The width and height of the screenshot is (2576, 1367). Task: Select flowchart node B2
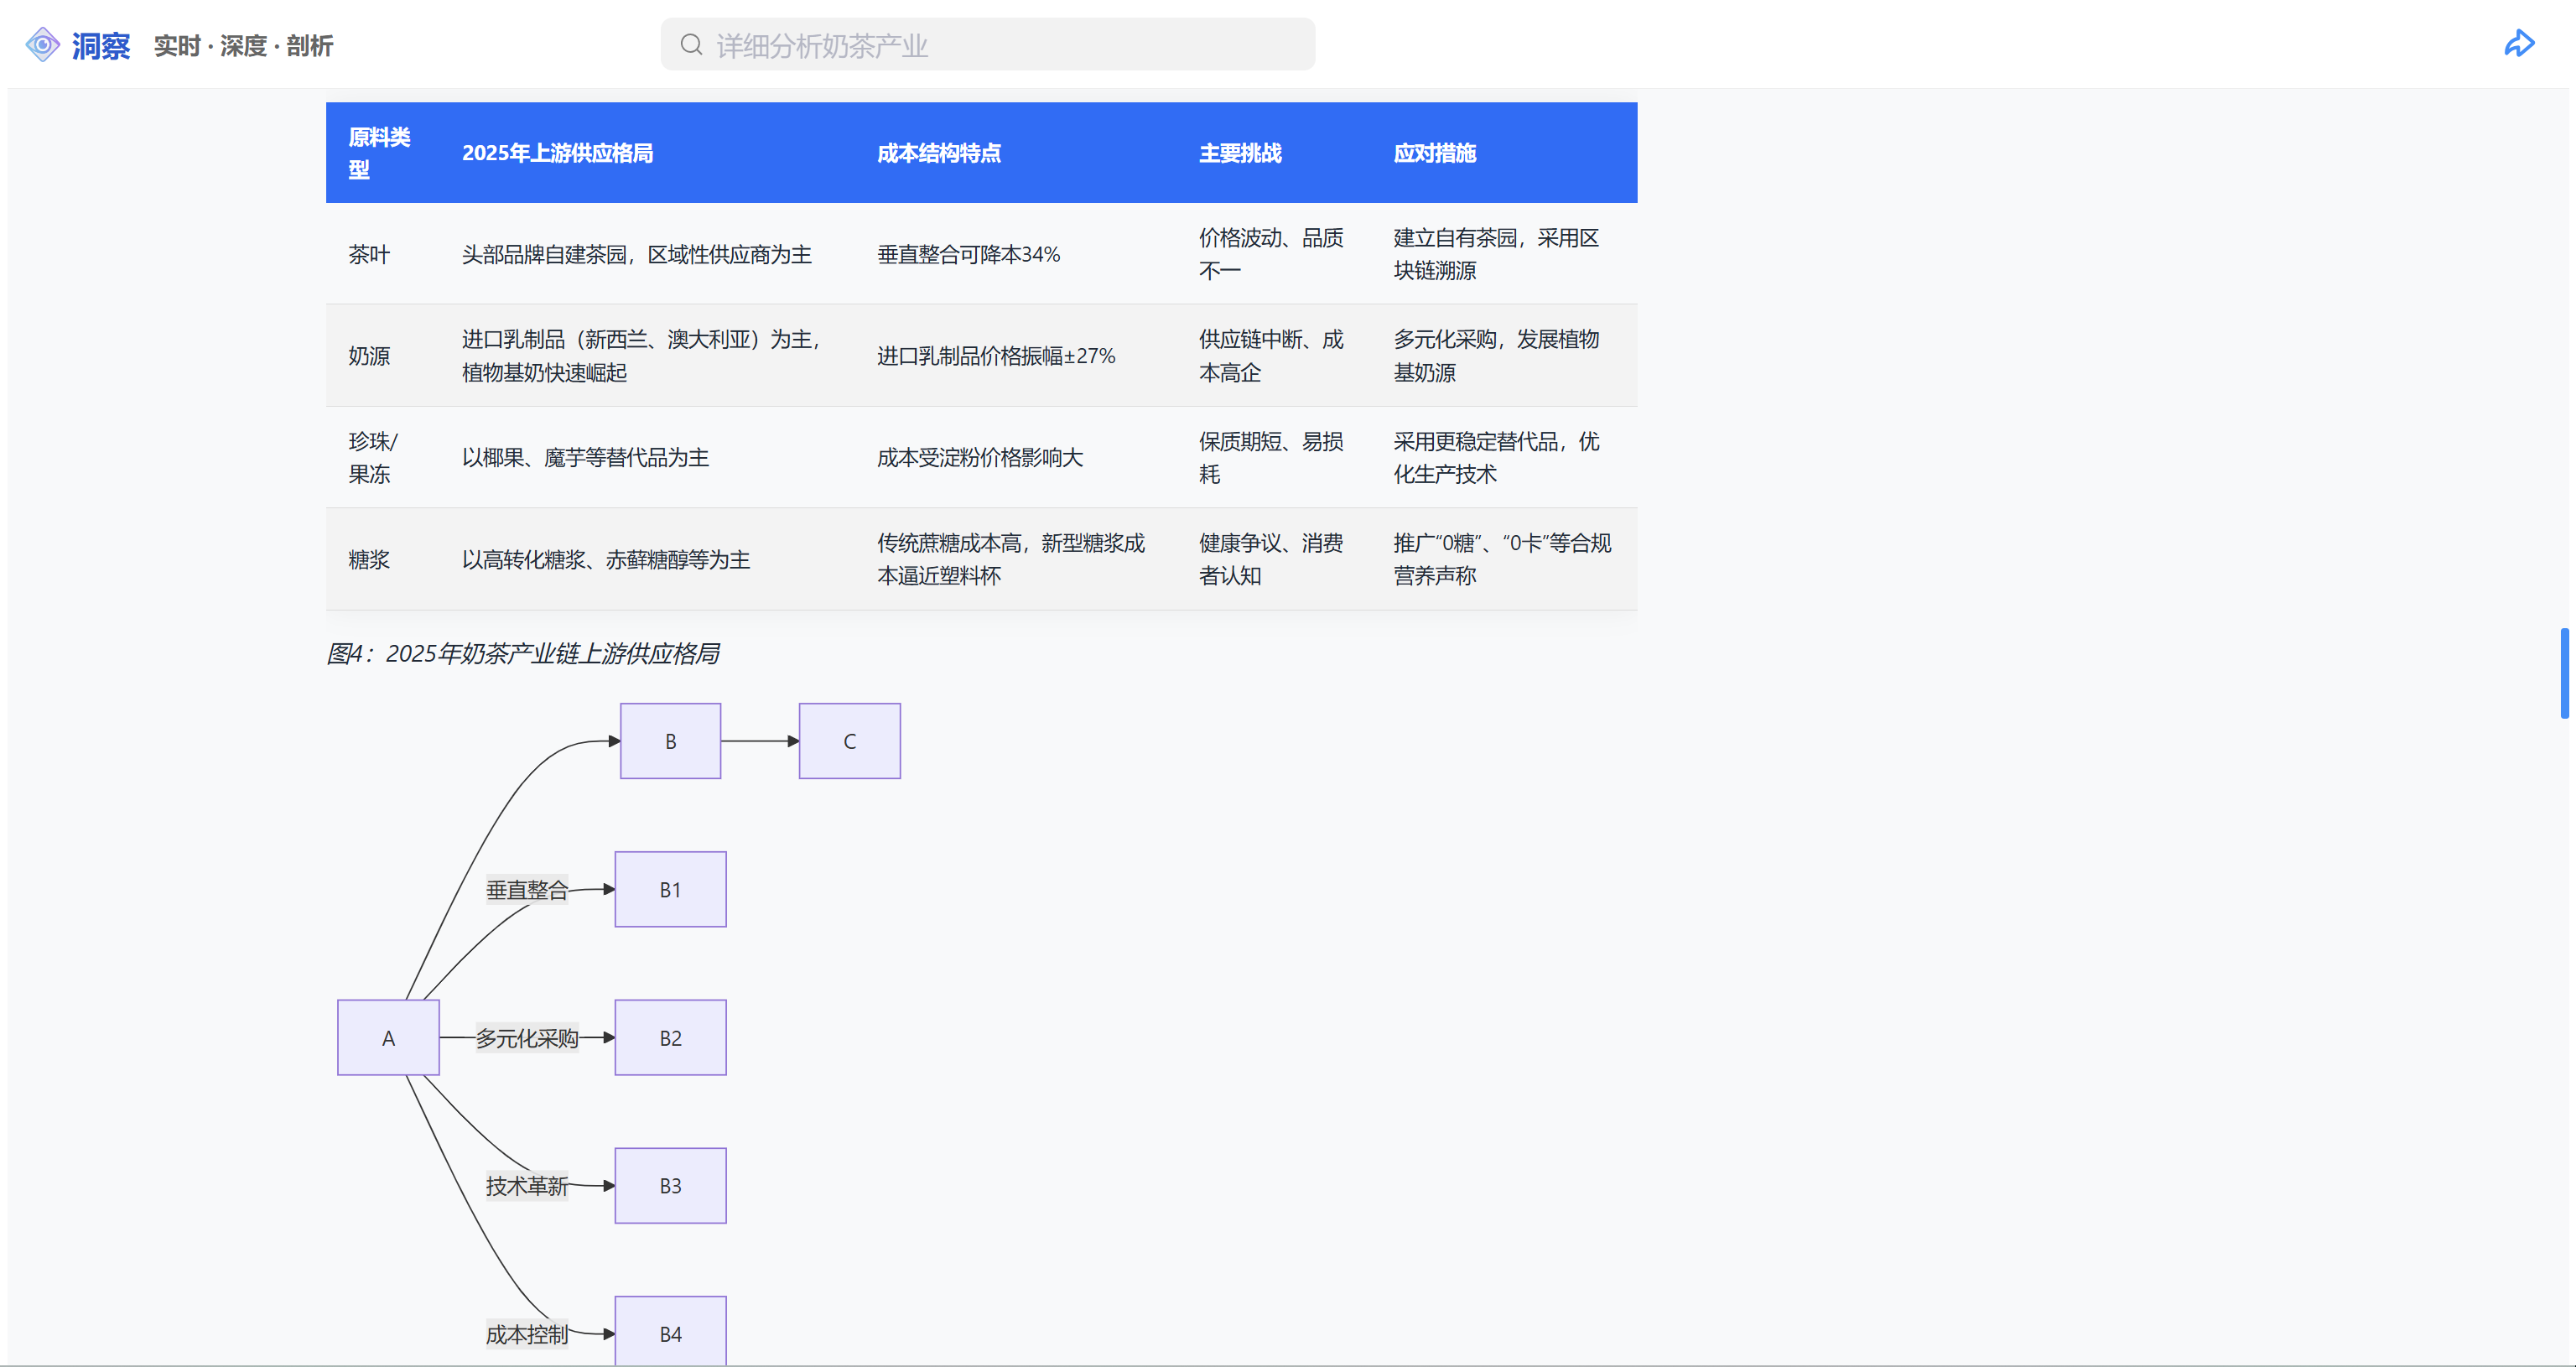[670, 1038]
